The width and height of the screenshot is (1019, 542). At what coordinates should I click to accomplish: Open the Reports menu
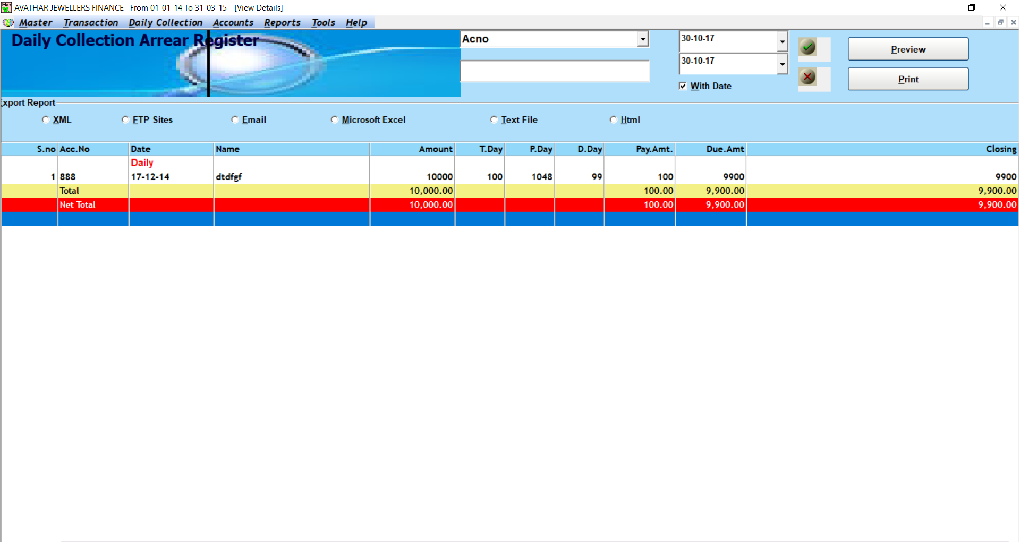pos(282,22)
